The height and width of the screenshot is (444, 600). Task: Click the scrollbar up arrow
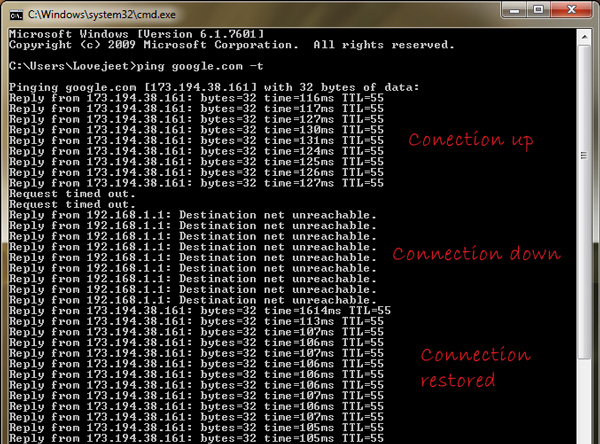pyautogui.click(x=584, y=37)
